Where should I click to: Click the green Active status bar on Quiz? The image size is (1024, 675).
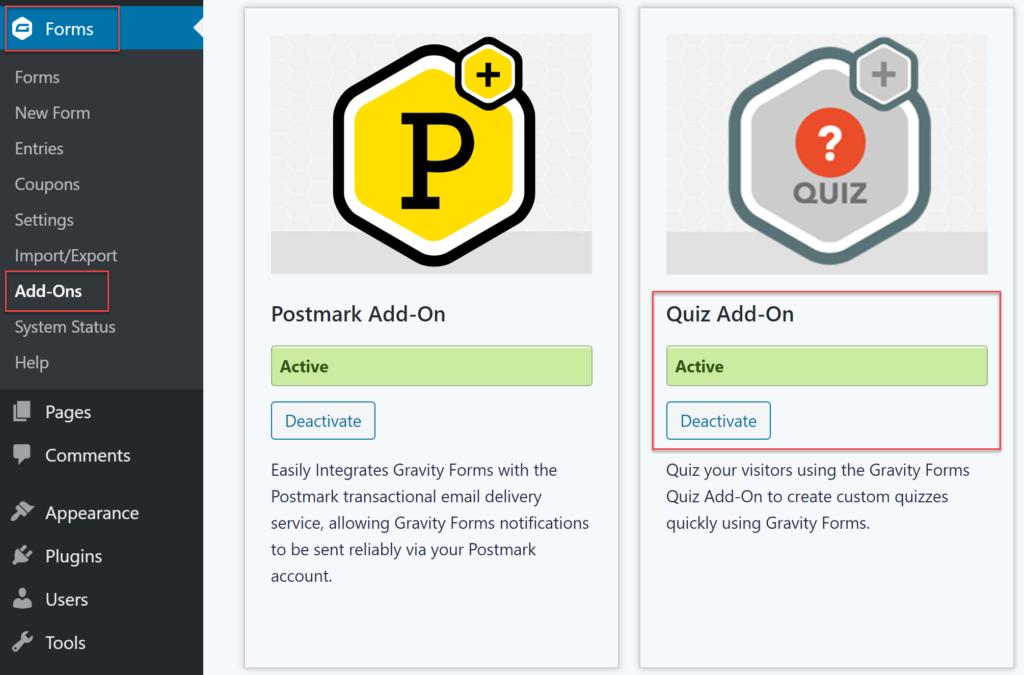(826, 366)
